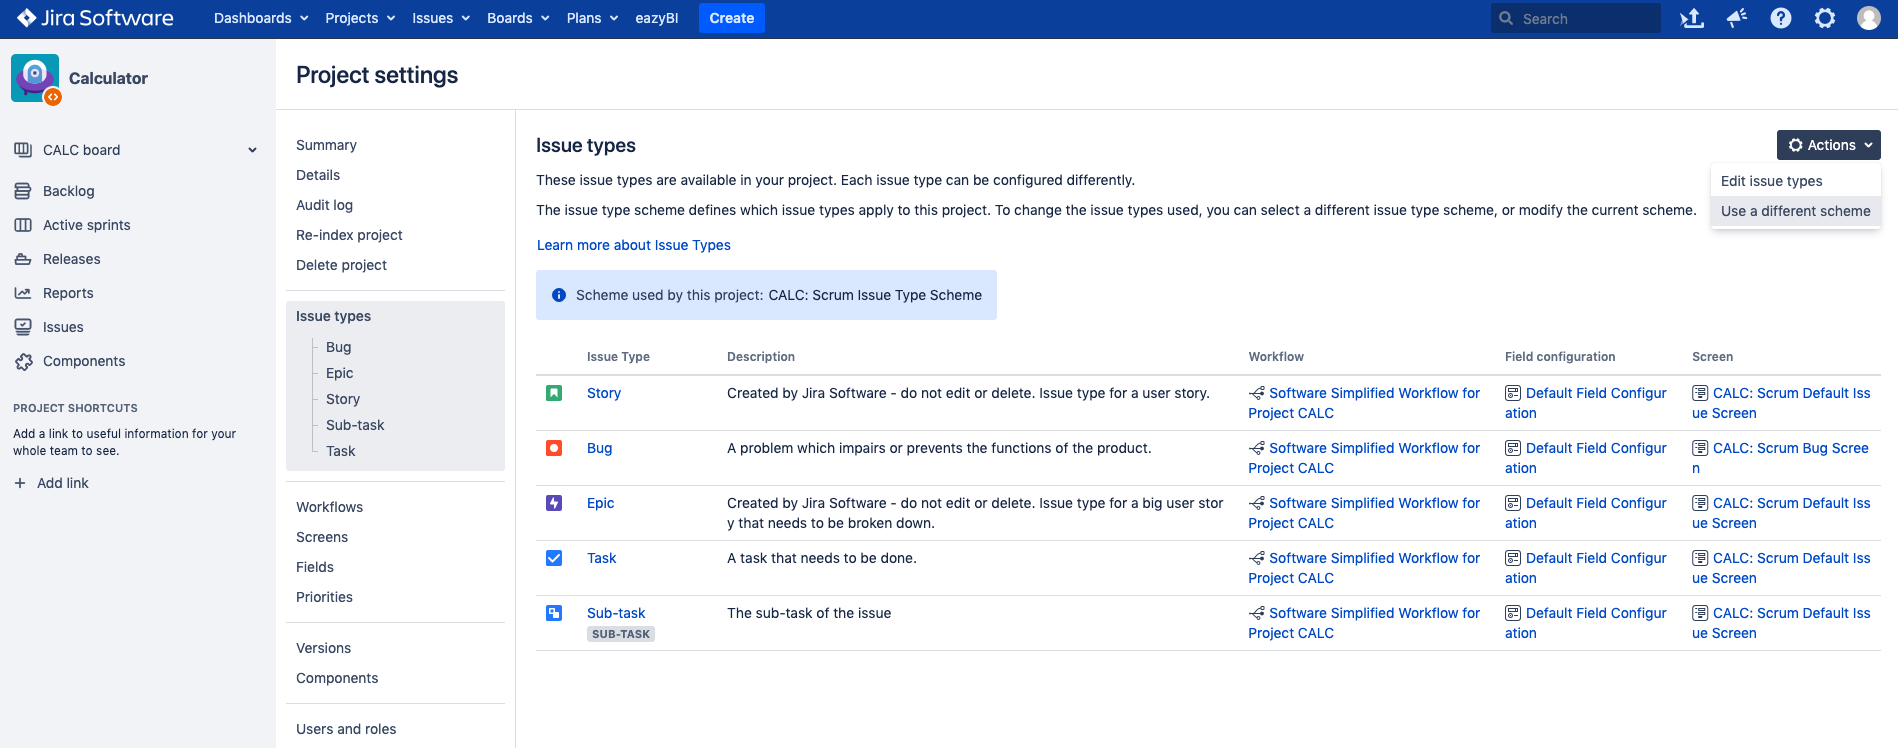Open the feedback megaphone icon
The image size is (1898, 748).
(x=1737, y=18)
